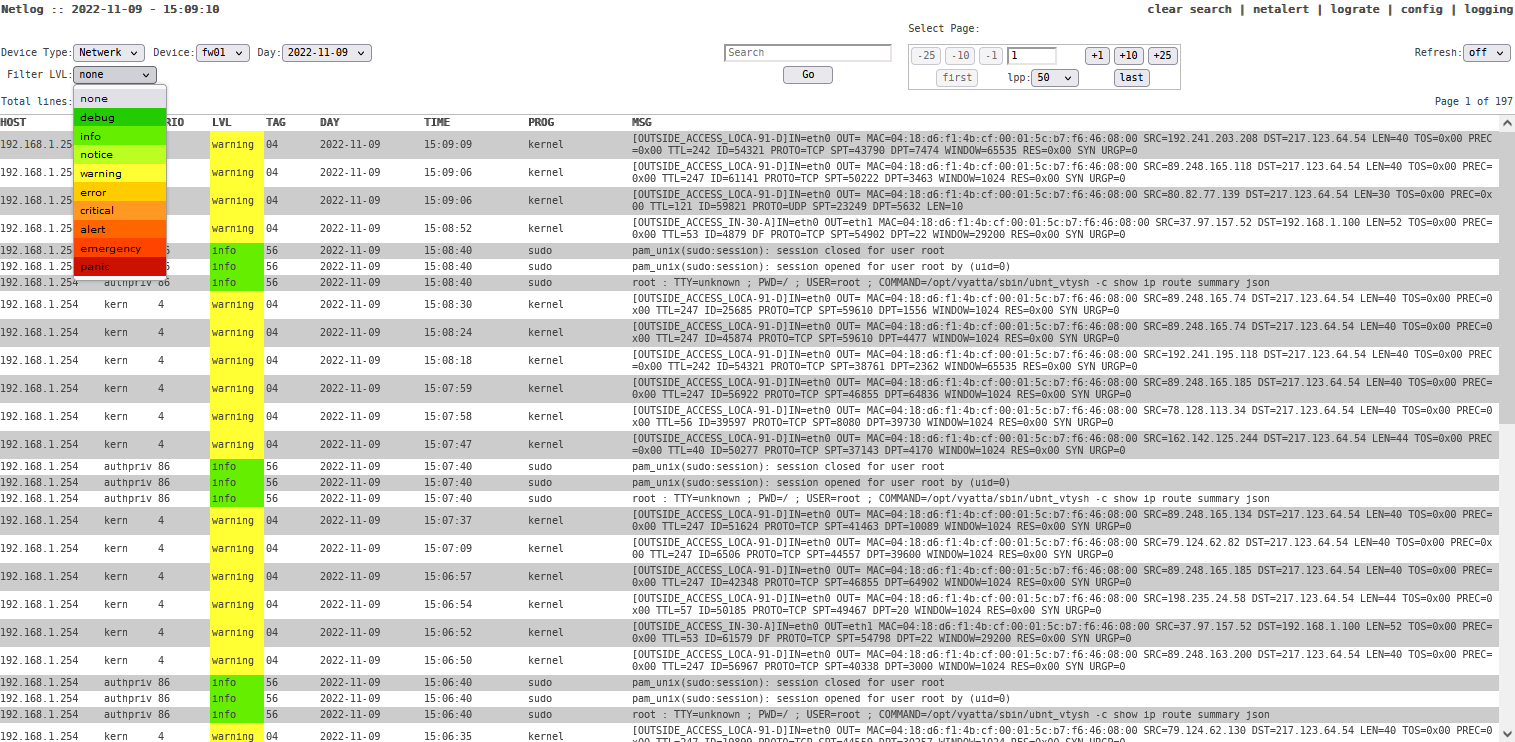The image size is (1515, 742).
Task: Click the DAY column header
Action: (330, 122)
